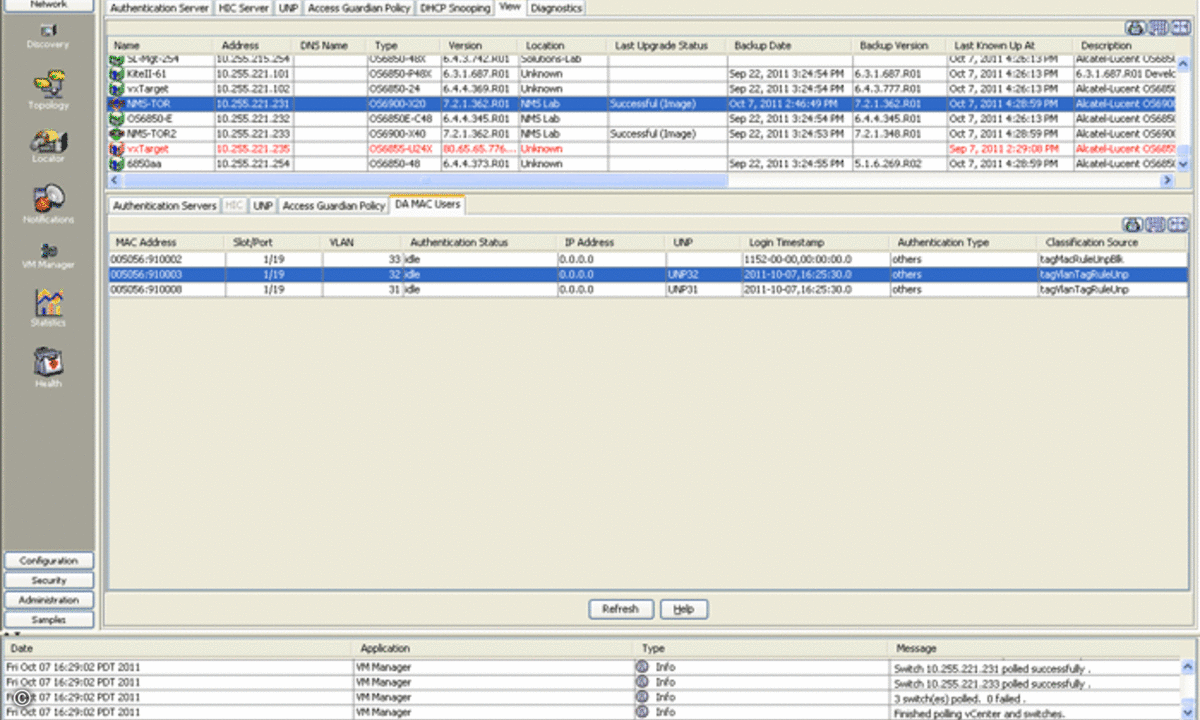Click the Help button

pyautogui.click(x=683, y=609)
